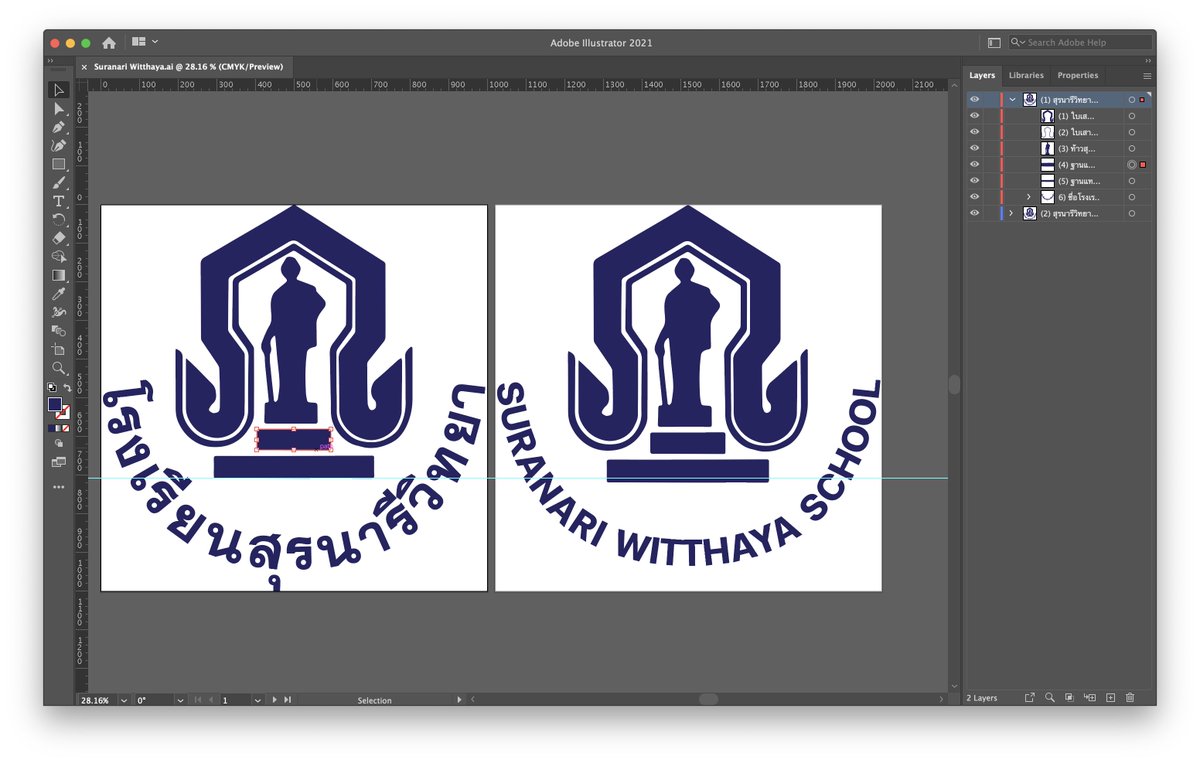Open the artboard number dropdown
Viewport: 1200px width, 763px height.
pyautogui.click(x=258, y=701)
